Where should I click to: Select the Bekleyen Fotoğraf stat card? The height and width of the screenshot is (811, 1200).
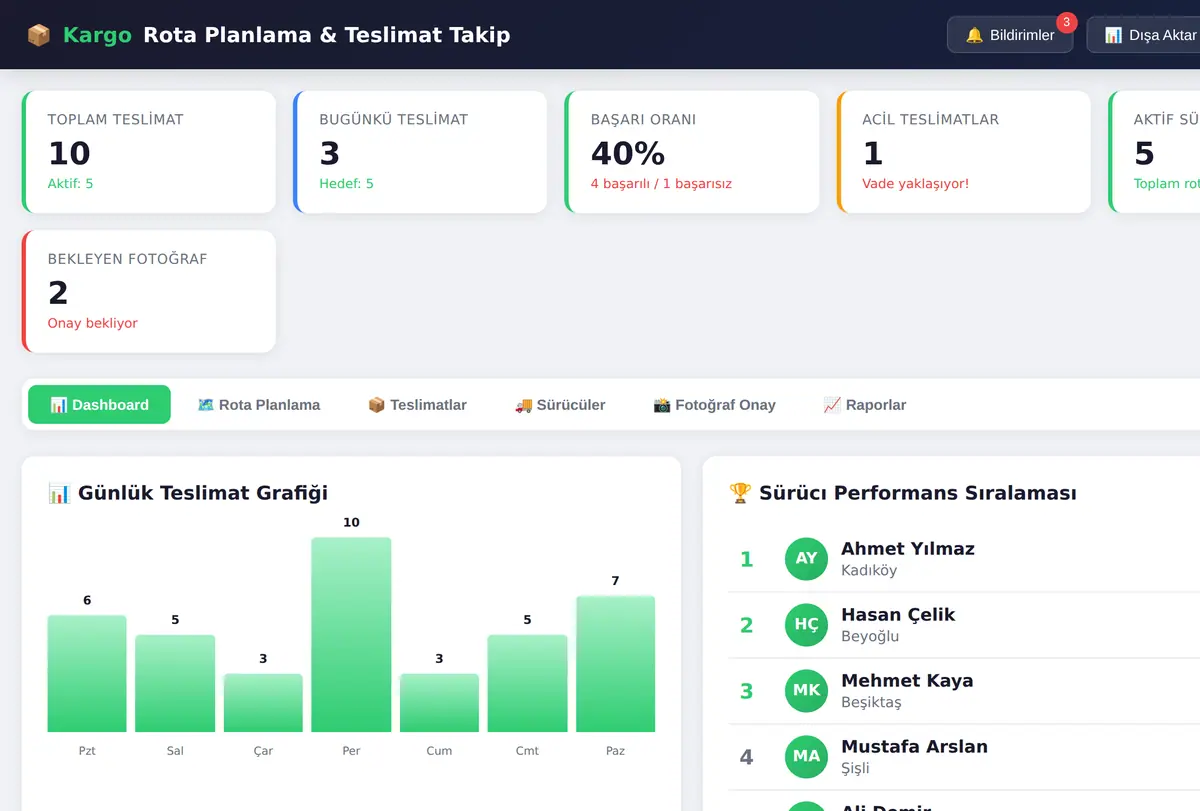149,292
